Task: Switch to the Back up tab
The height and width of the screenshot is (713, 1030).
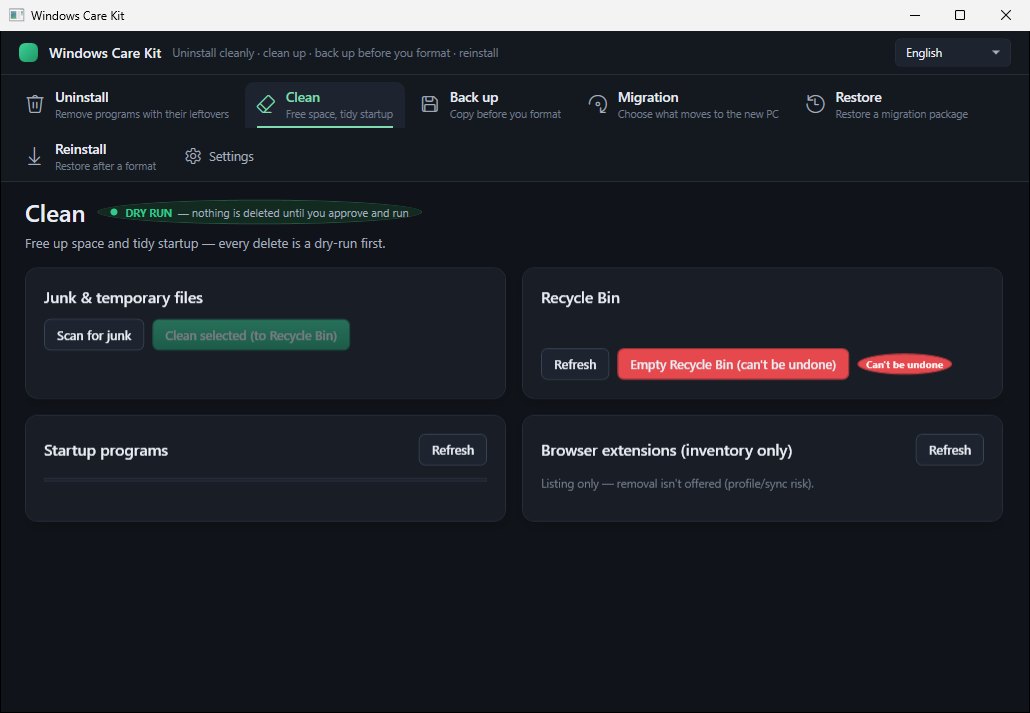Action: (x=491, y=105)
